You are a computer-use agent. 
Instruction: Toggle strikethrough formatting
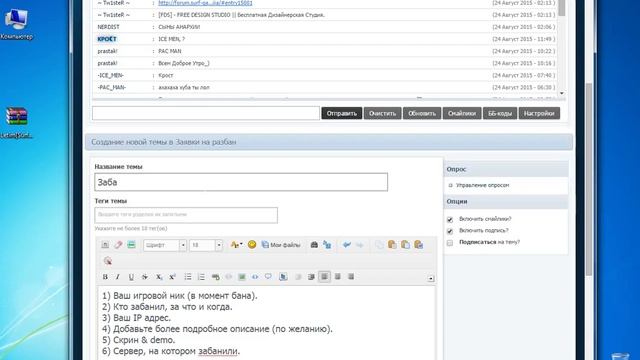[x=144, y=277]
